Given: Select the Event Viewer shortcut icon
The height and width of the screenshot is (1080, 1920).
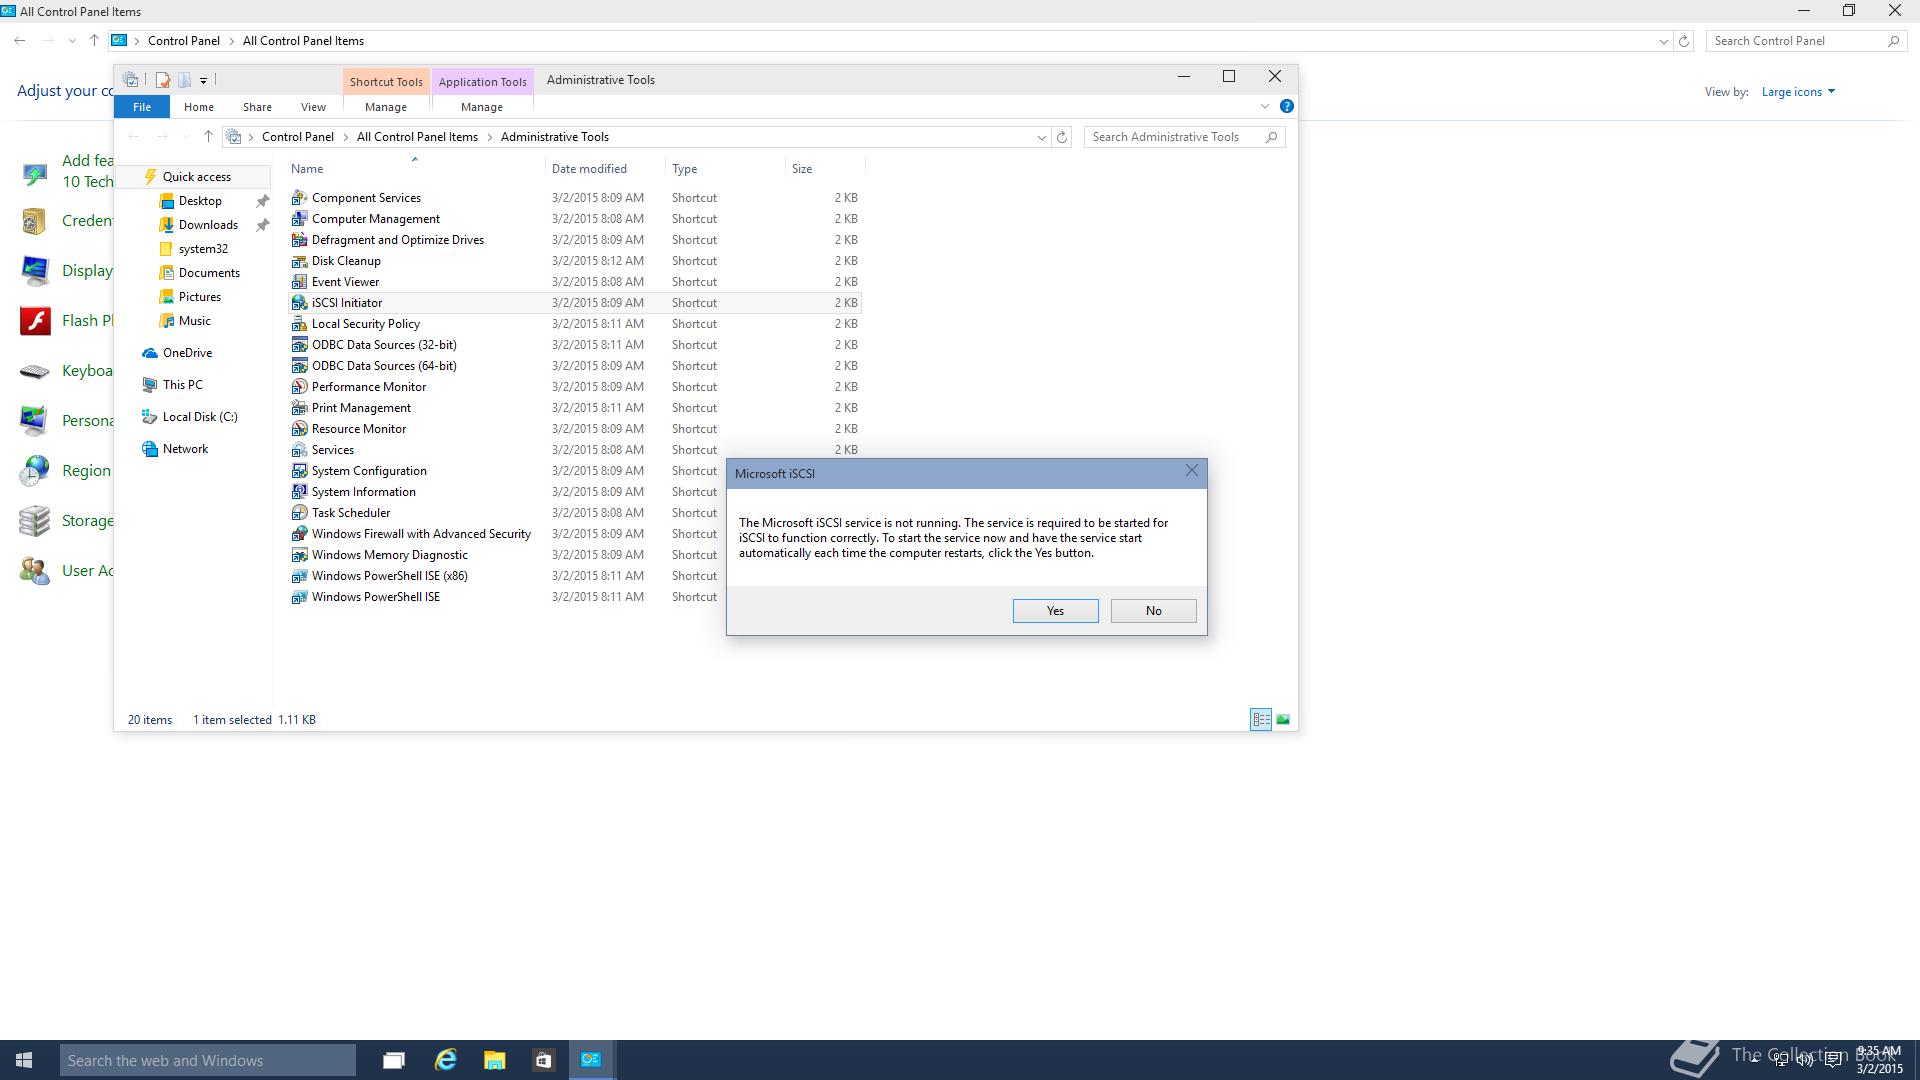Looking at the screenshot, I should [299, 282].
